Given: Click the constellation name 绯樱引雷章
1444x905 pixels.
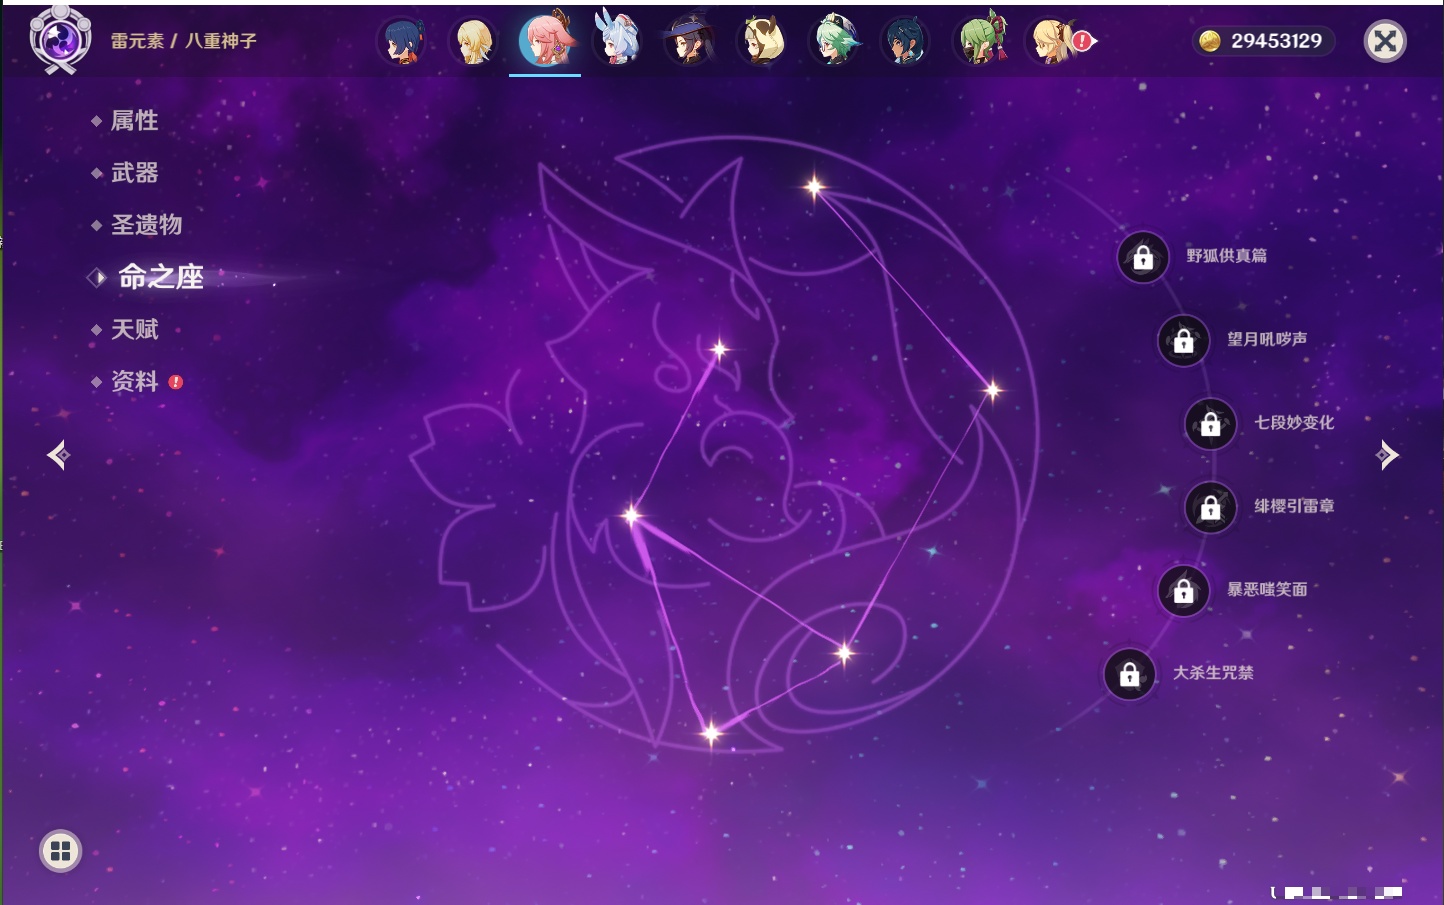Looking at the screenshot, I should [x=1294, y=506].
